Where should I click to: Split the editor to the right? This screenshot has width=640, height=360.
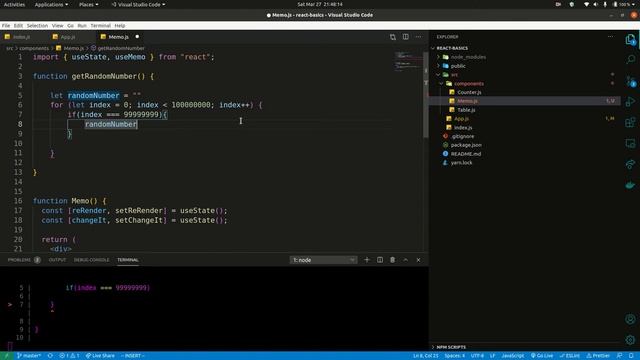(406, 37)
